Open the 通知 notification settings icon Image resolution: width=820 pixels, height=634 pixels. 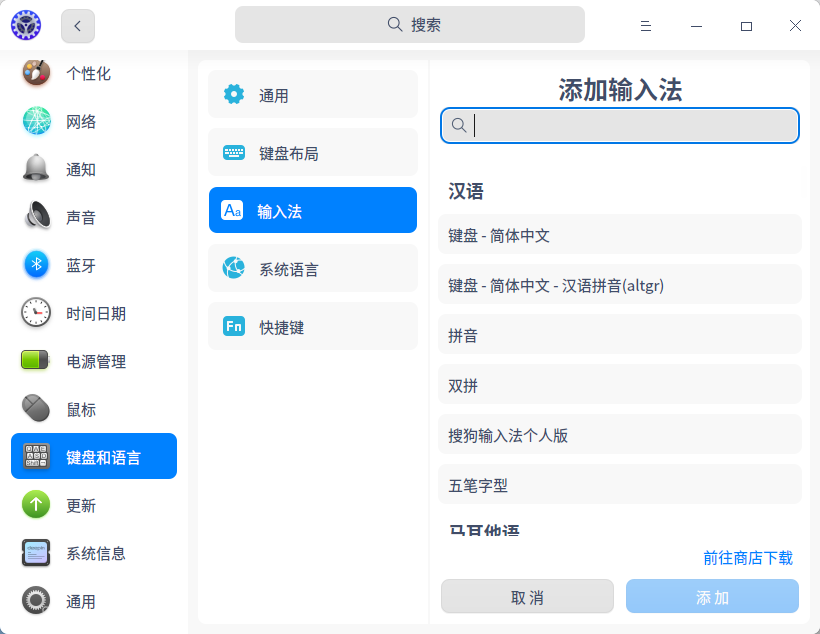[36, 169]
